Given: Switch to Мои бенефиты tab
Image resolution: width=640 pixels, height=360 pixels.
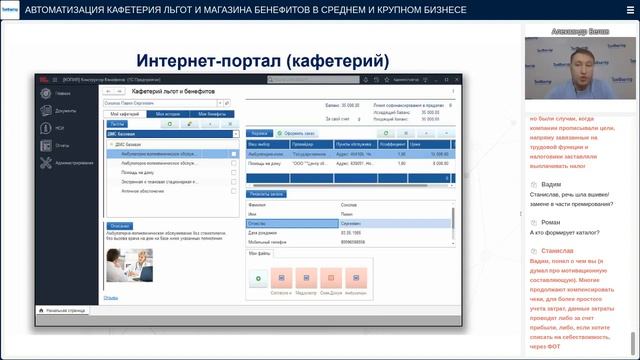Looking at the screenshot, I should click(x=212, y=114).
